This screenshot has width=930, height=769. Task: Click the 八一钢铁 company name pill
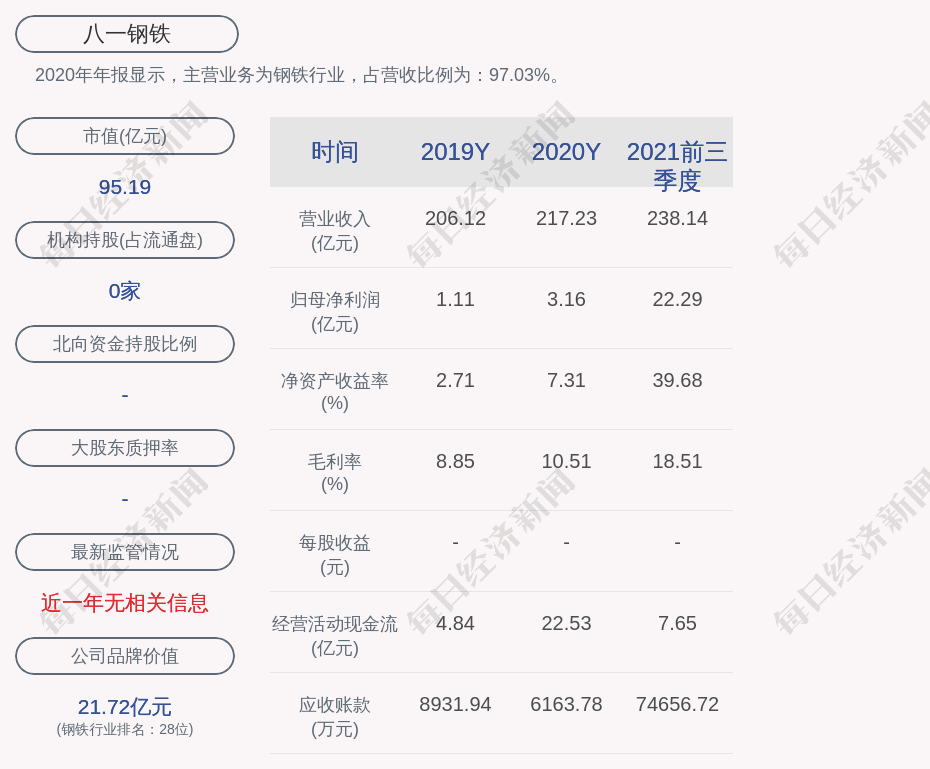click(x=127, y=34)
